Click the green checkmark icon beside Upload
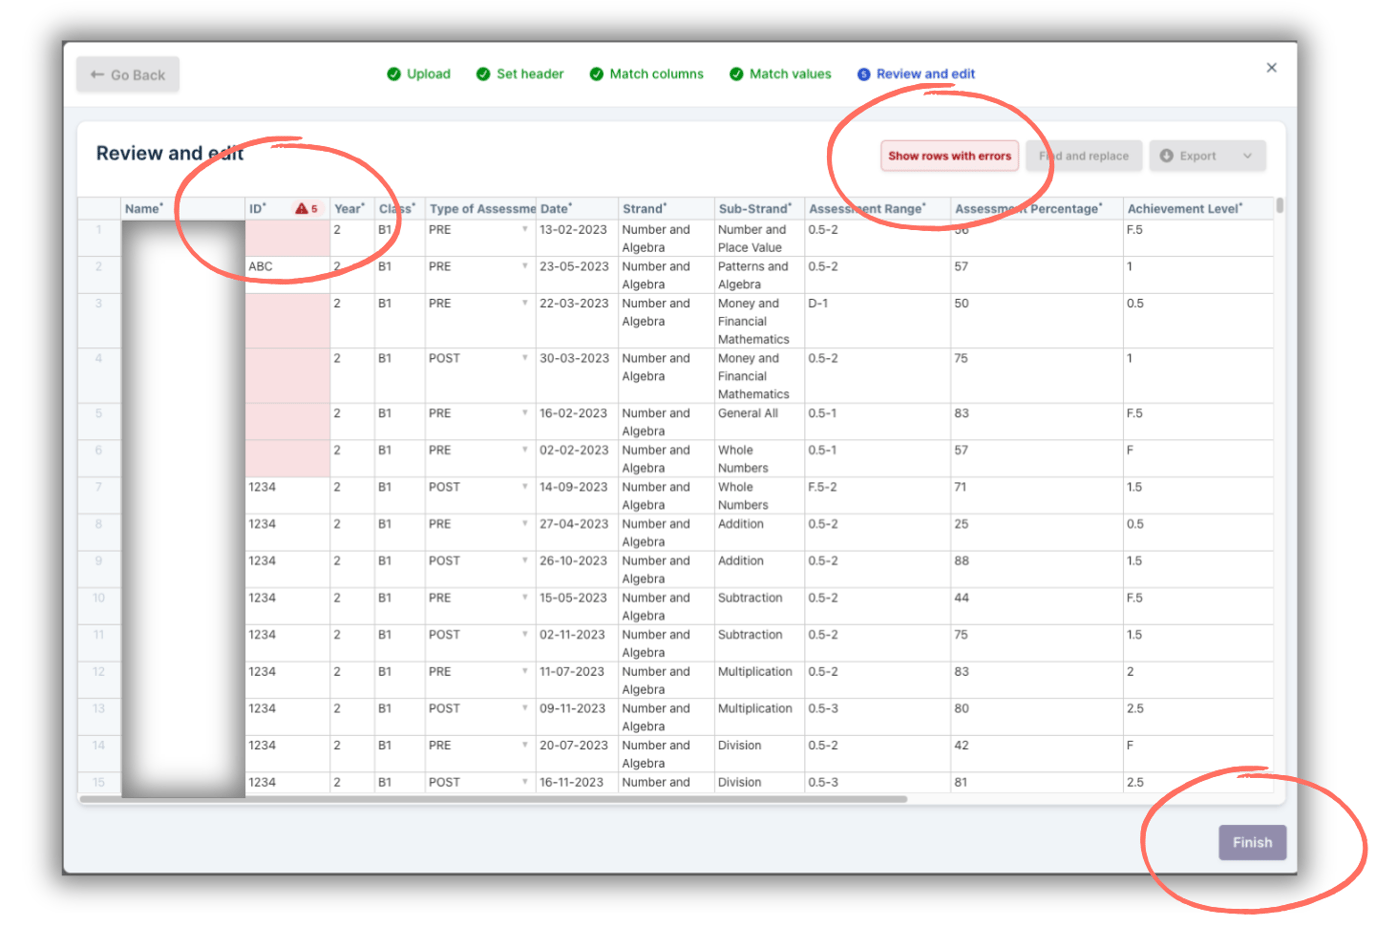 pyautogui.click(x=392, y=74)
